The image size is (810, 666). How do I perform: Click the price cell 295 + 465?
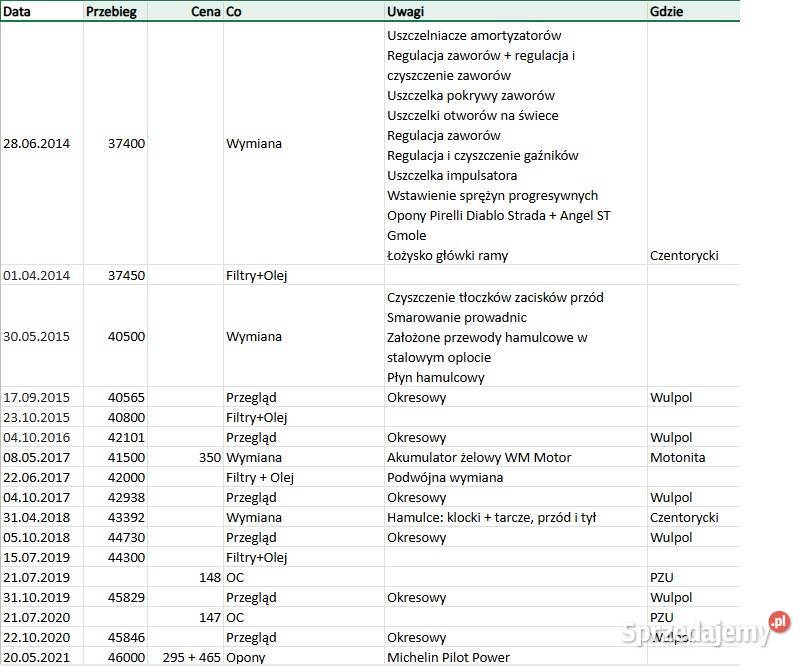191,657
